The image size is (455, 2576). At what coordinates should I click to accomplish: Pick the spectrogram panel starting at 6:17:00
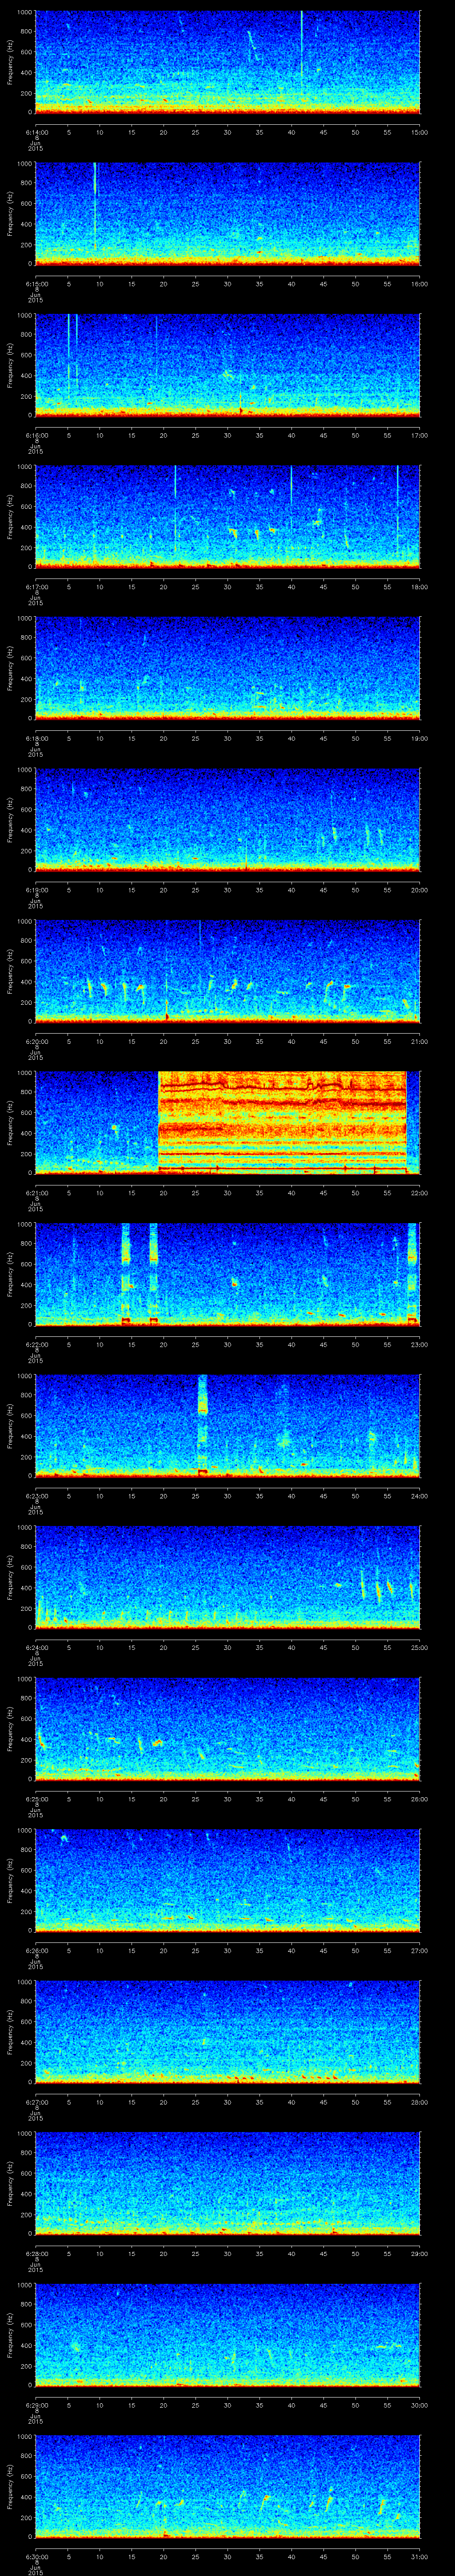coord(228,516)
